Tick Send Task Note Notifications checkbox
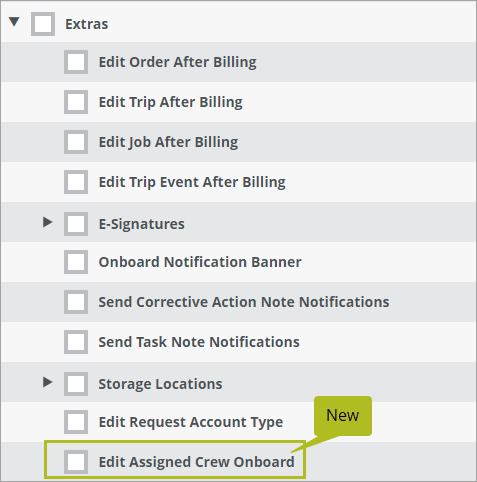Image resolution: width=477 pixels, height=482 pixels. tap(76, 342)
